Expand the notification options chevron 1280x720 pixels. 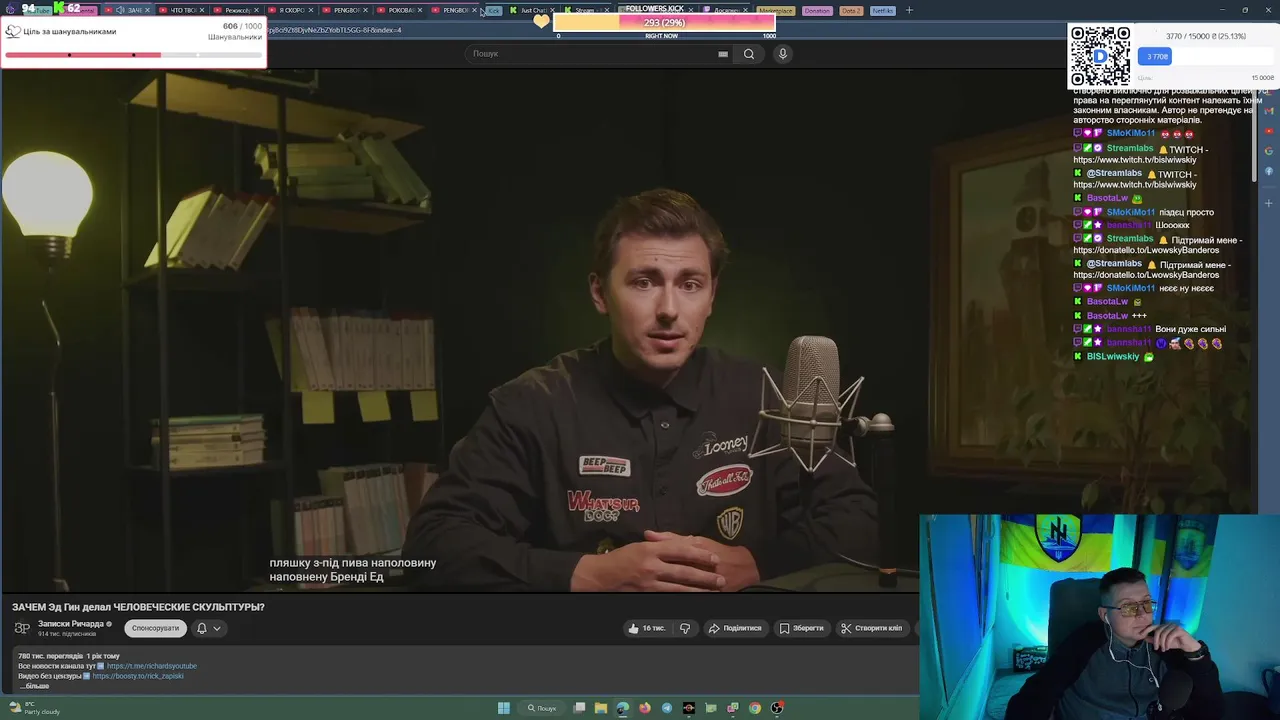[217, 628]
